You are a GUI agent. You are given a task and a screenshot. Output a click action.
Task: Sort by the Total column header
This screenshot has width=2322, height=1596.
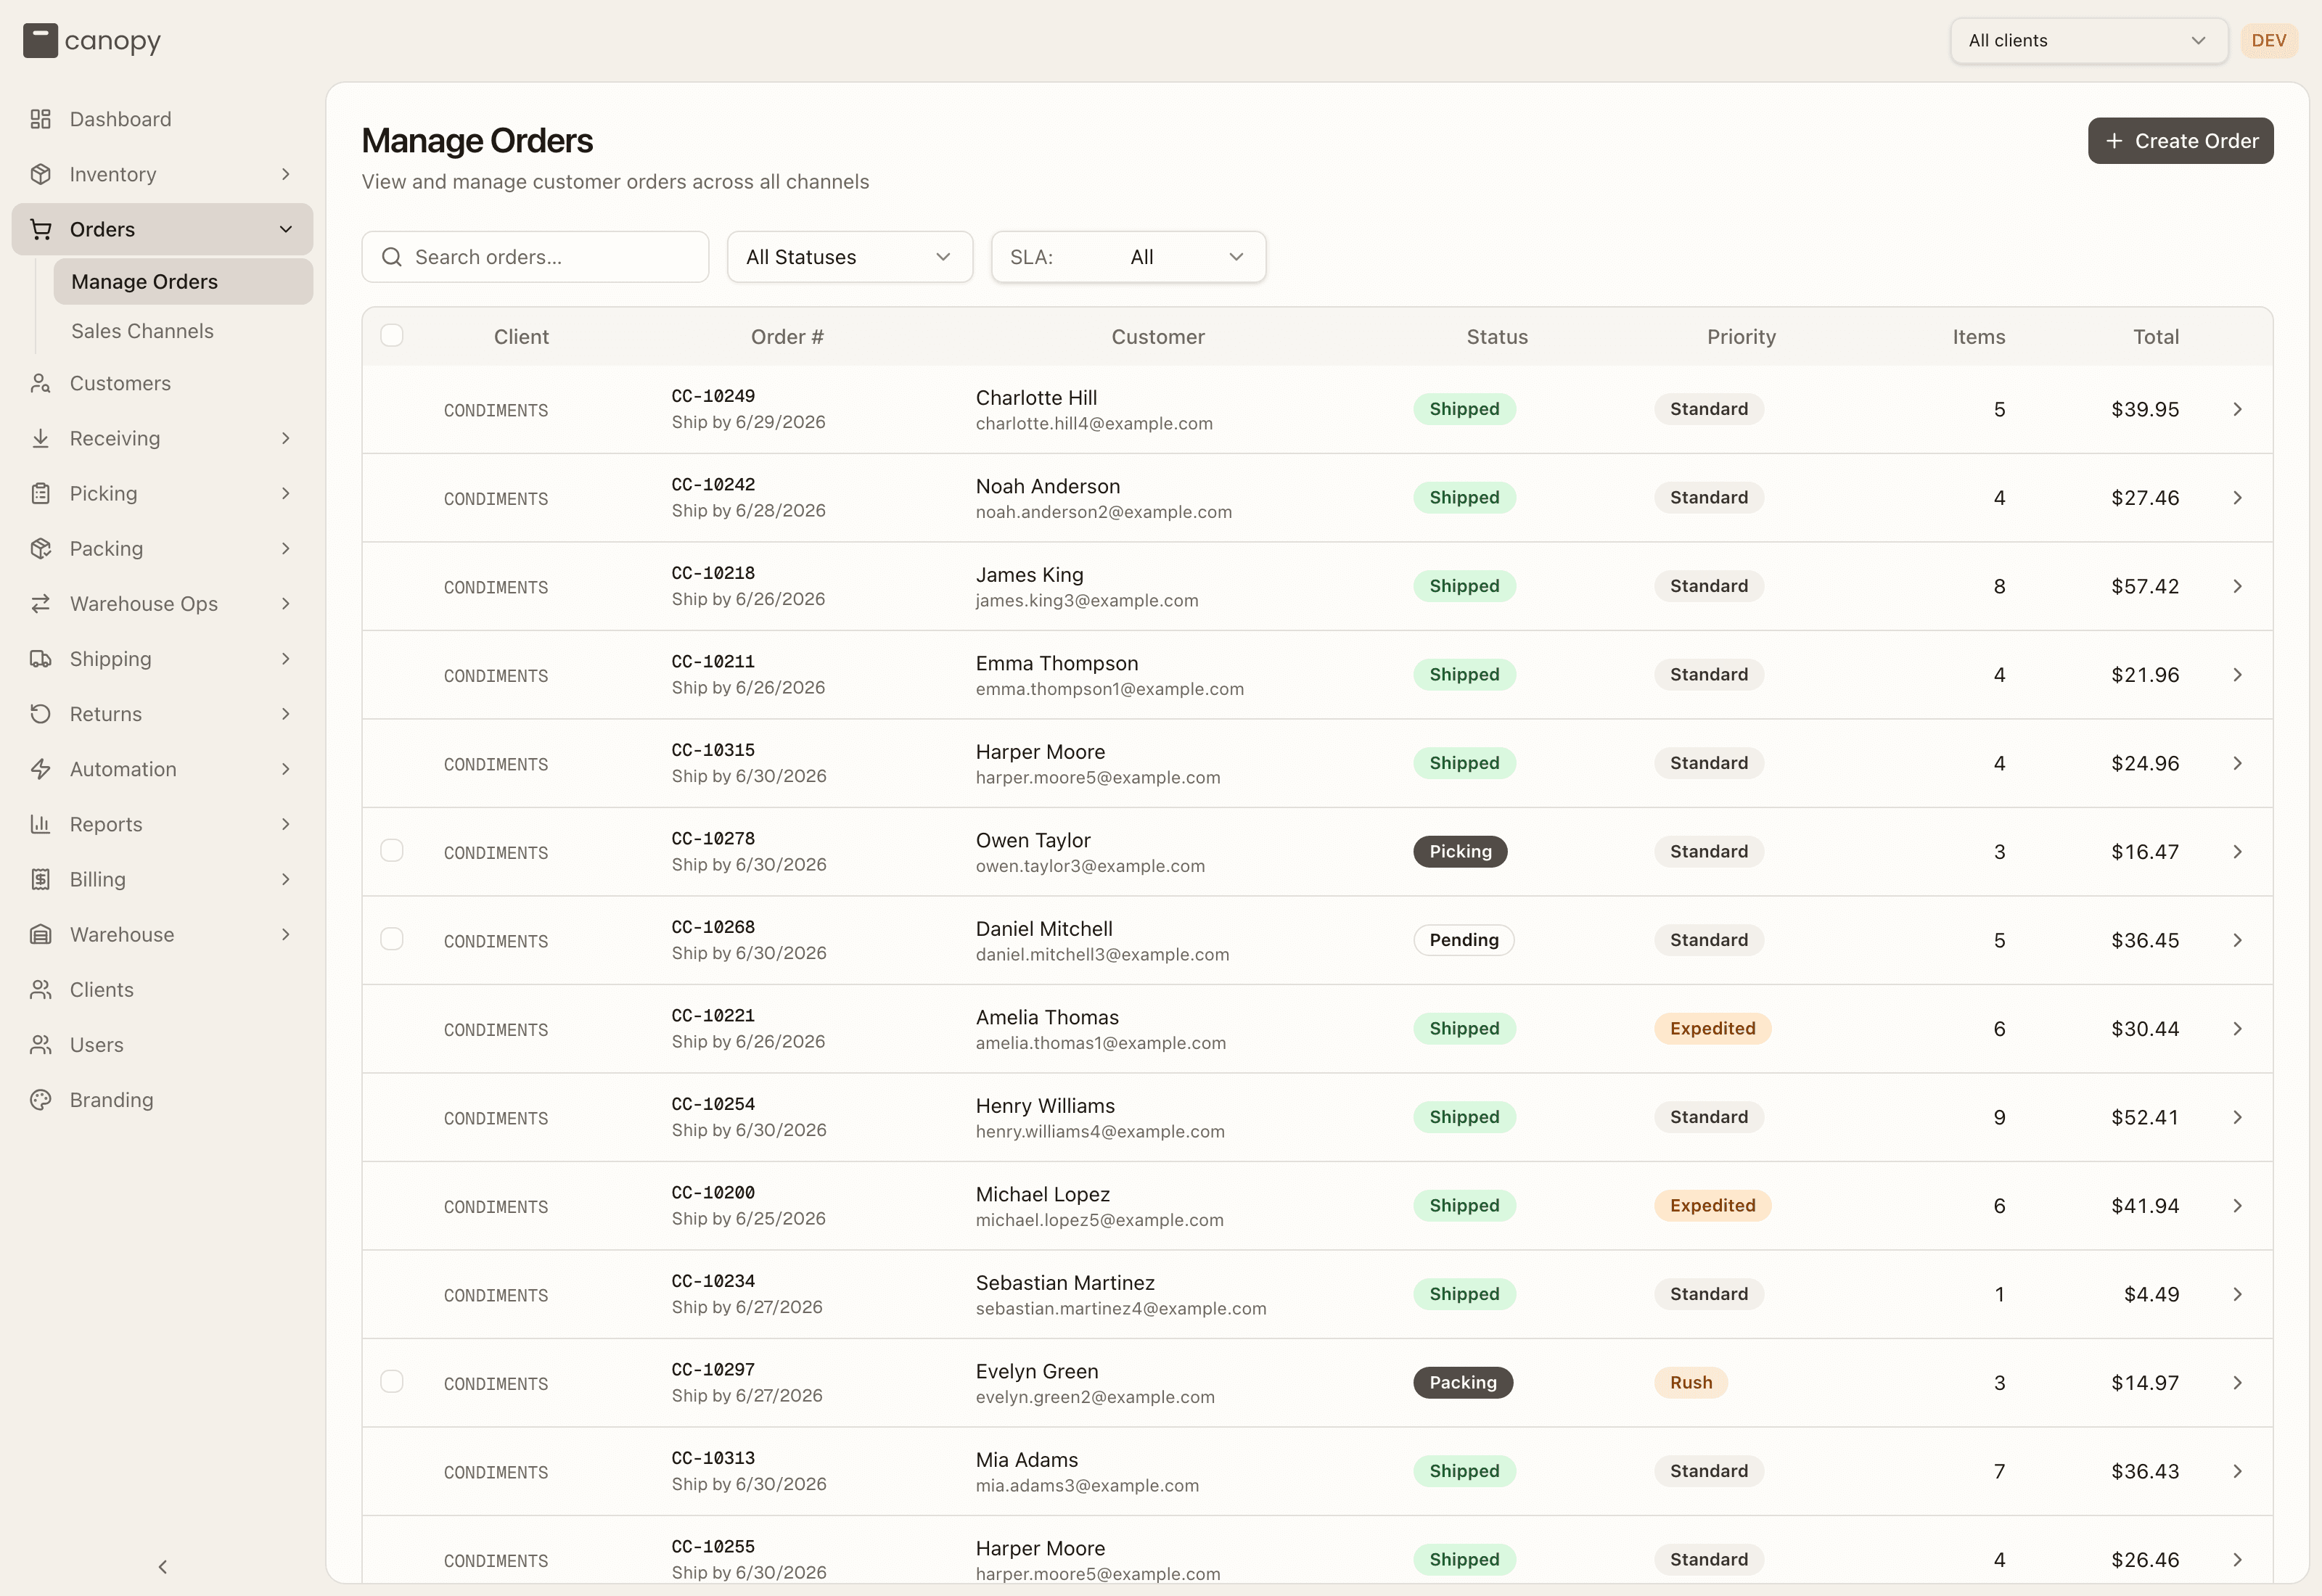pos(2155,337)
